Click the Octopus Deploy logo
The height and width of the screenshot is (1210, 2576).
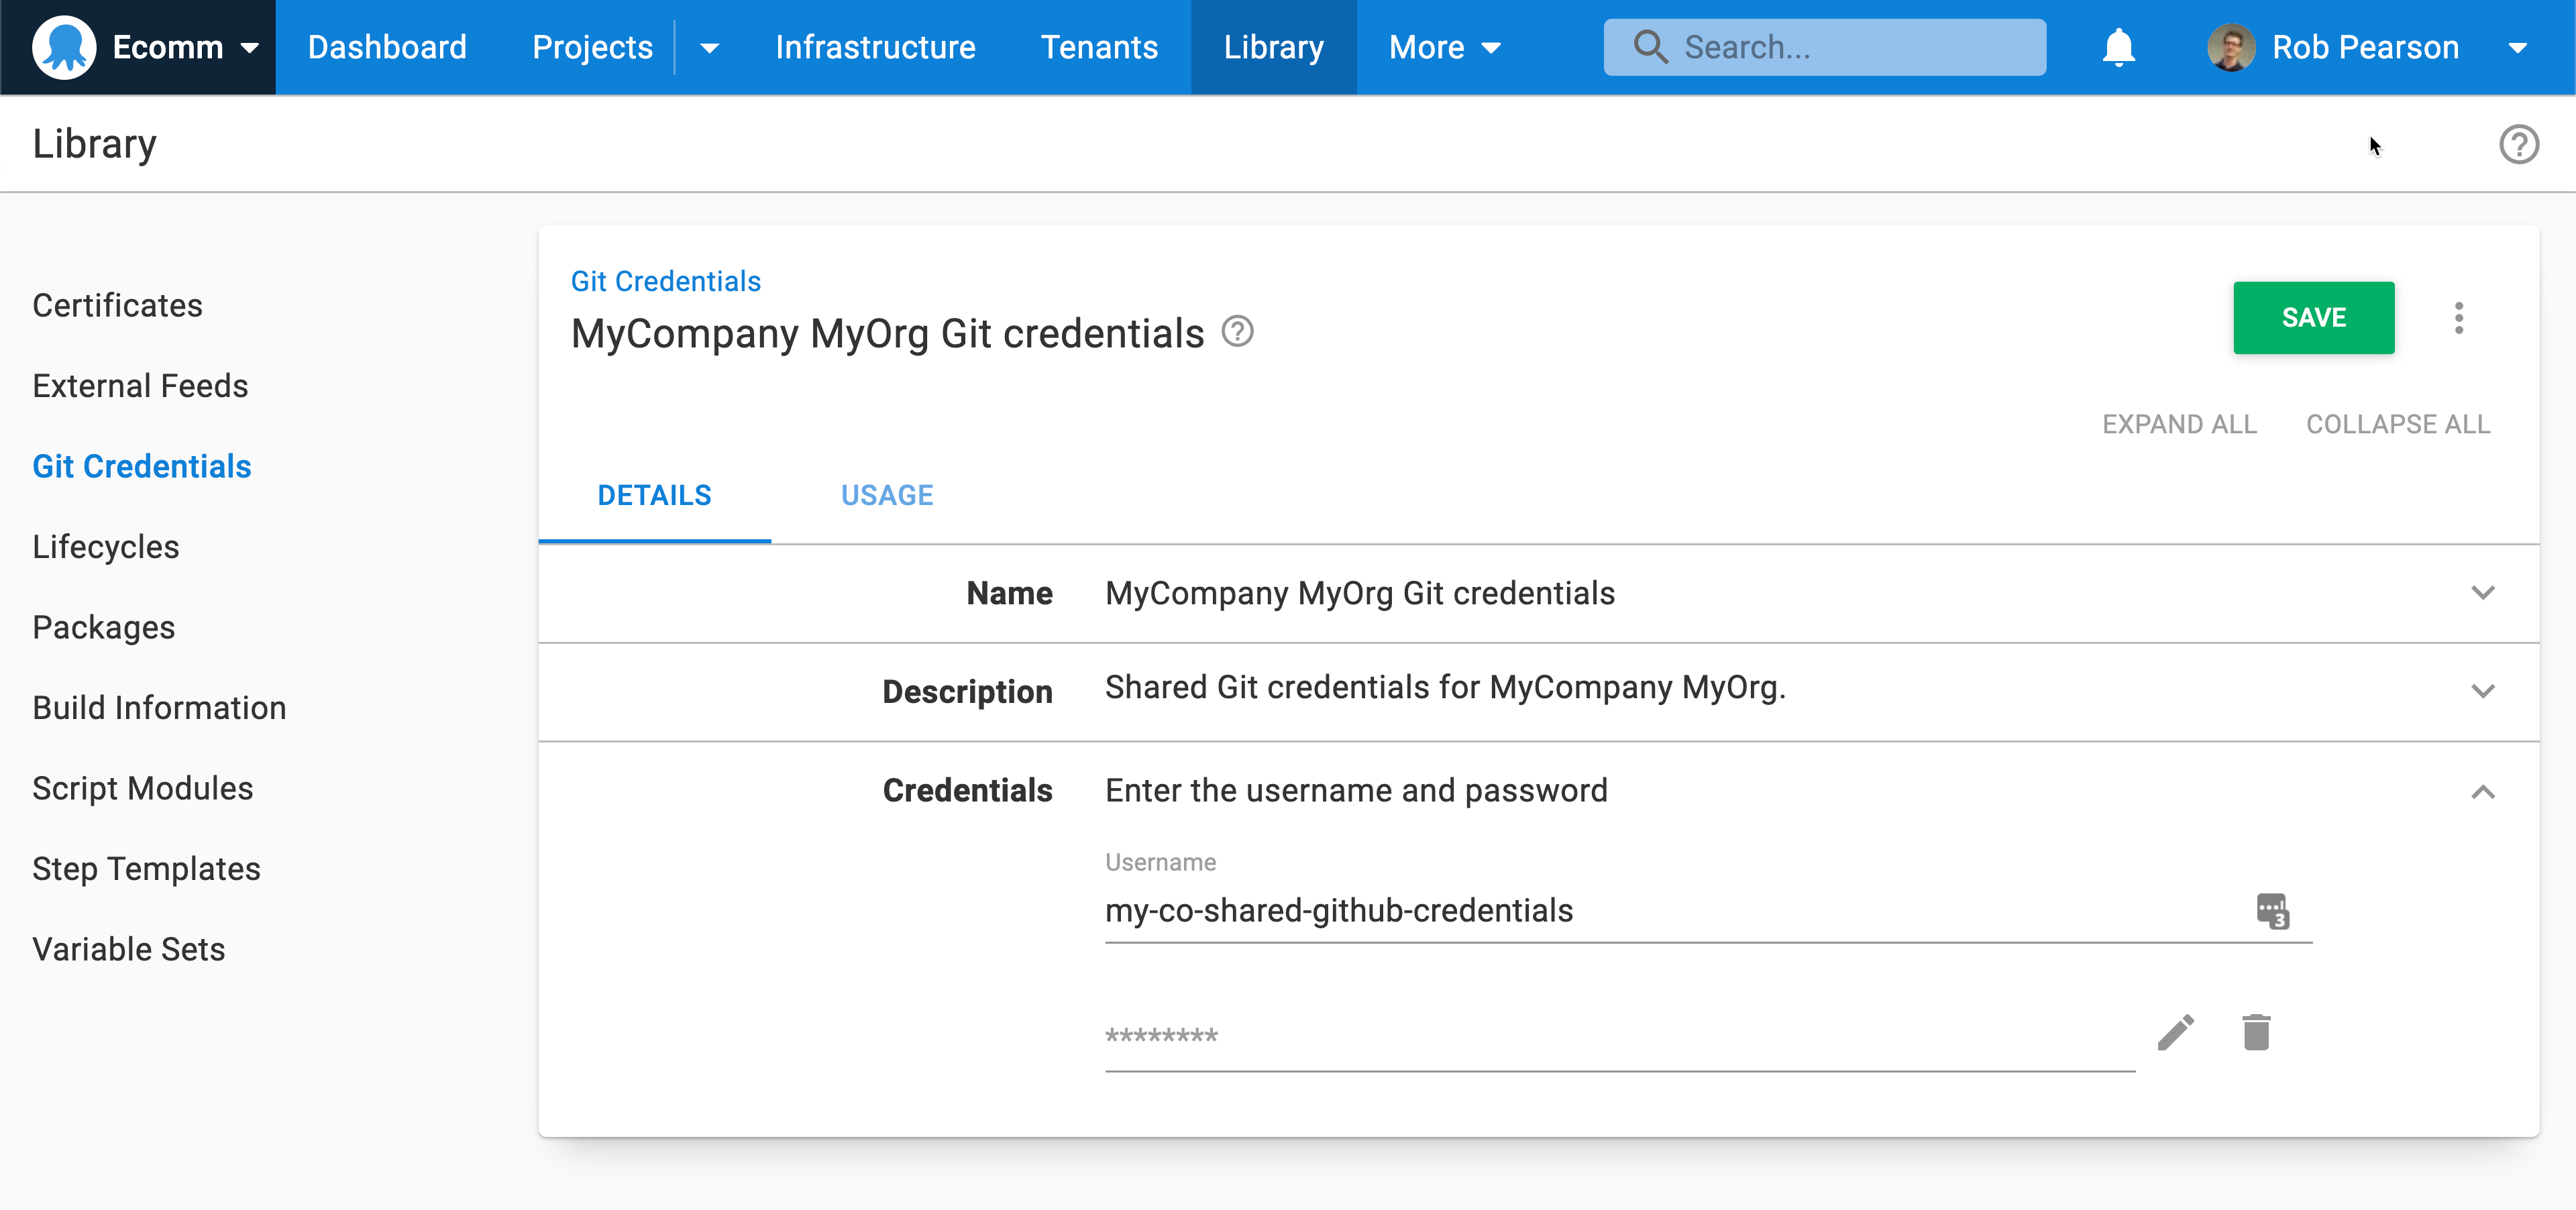click(64, 47)
